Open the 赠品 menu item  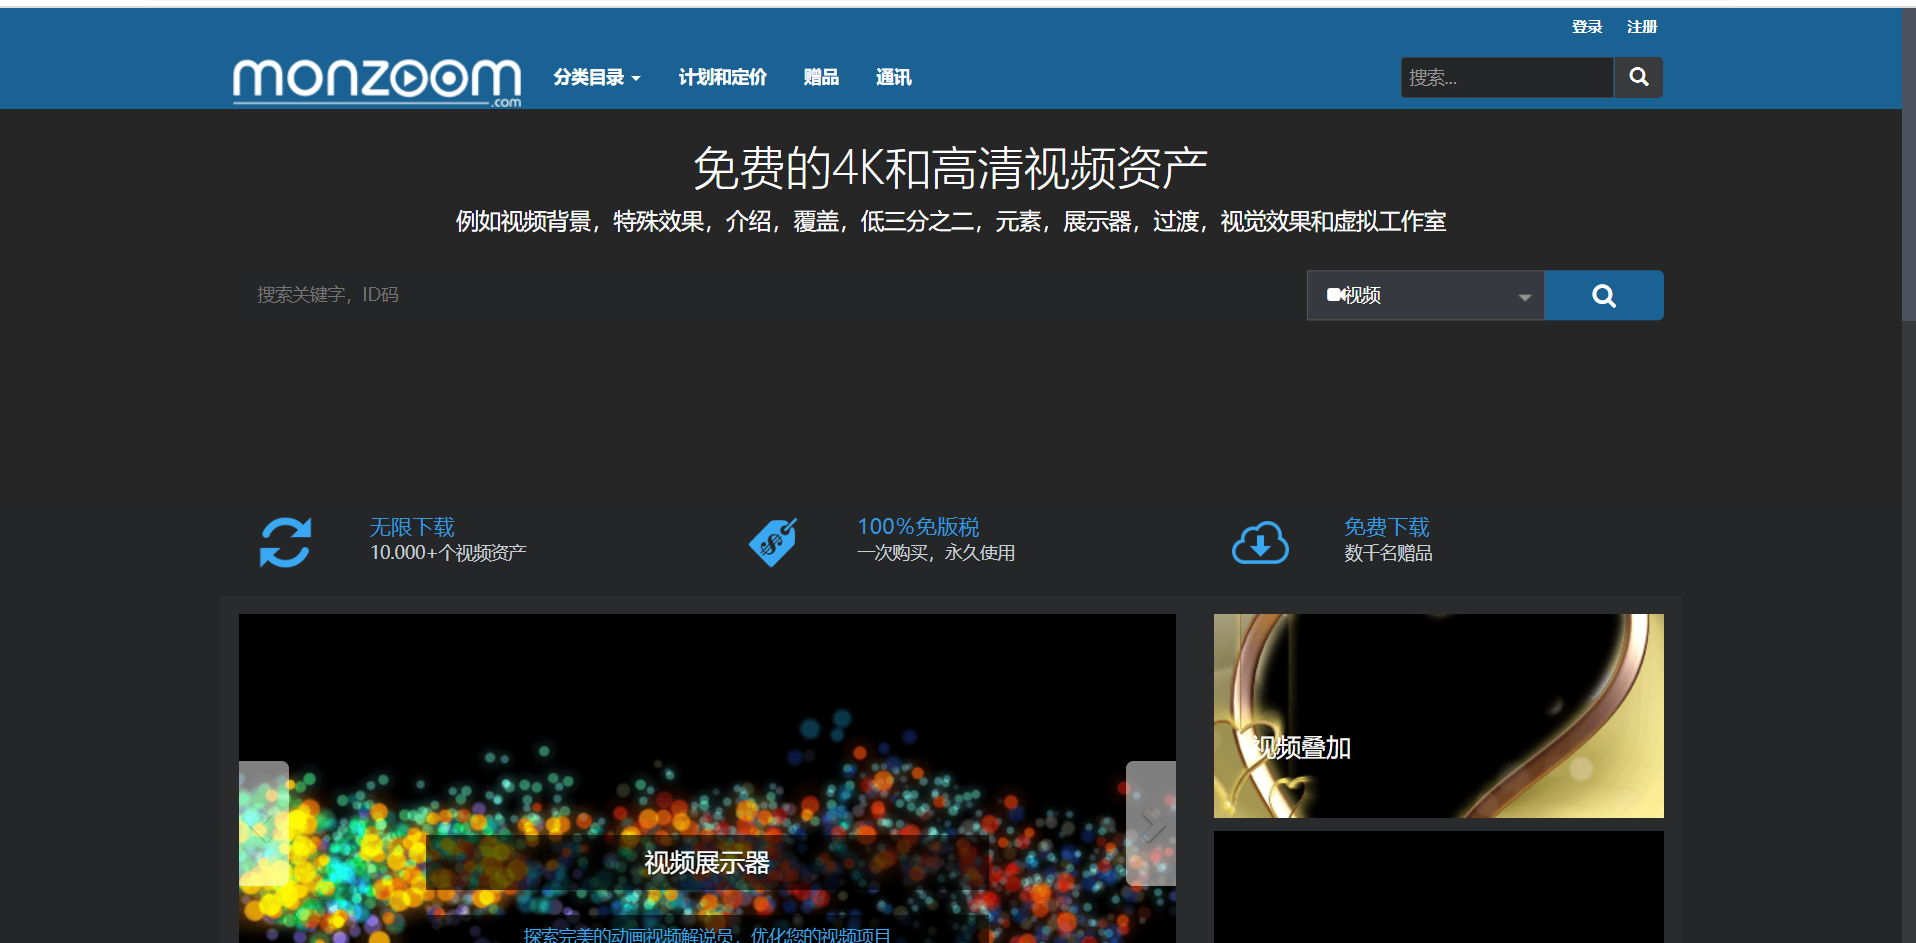tap(820, 77)
